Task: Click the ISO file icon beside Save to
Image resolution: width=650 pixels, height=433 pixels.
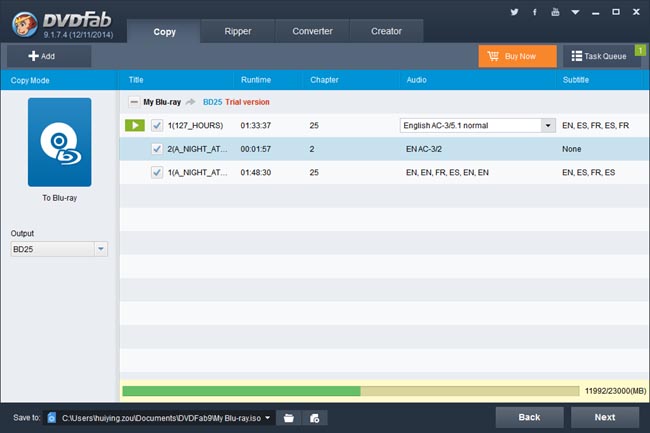Action: tap(51, 418)
